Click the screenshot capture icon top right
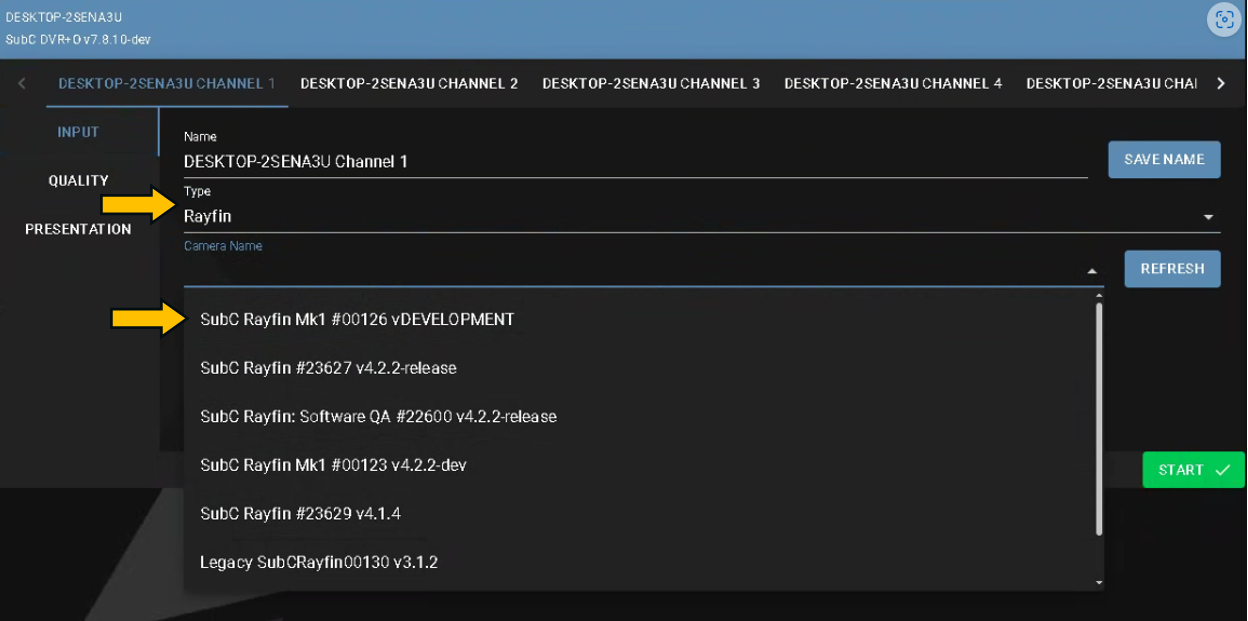The height and width of the screenshot is (621, 1248). [1223, 20]
